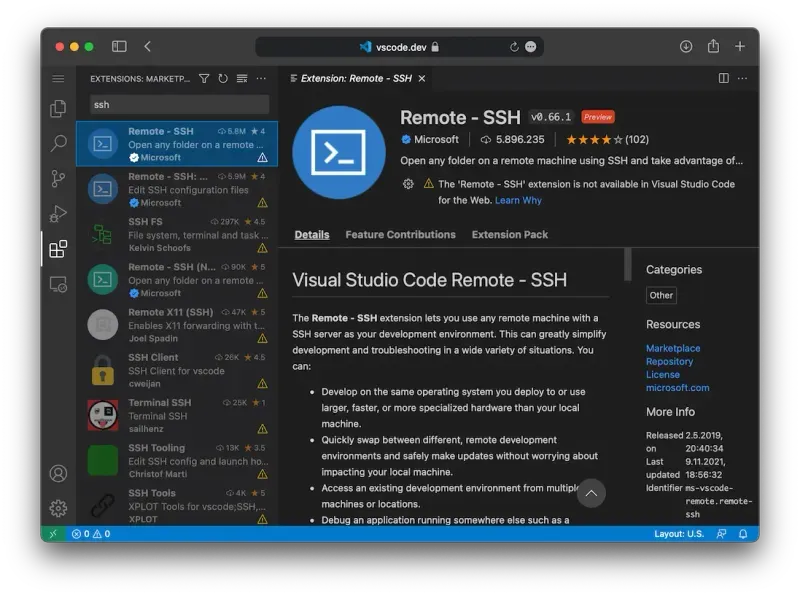Select the Terminal SSH extension
This screenshot has width=800, height=596.
click(177, 415)
